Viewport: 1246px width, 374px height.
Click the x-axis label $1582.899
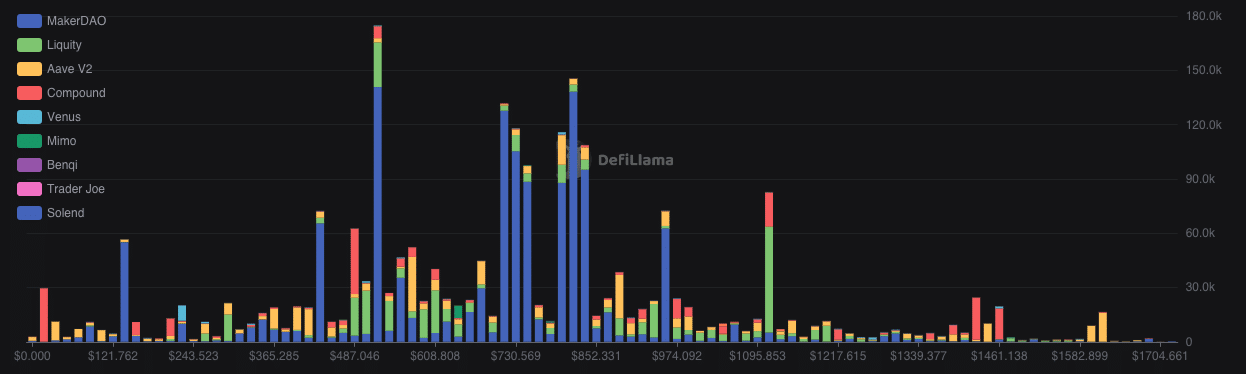pos(1080,355)
